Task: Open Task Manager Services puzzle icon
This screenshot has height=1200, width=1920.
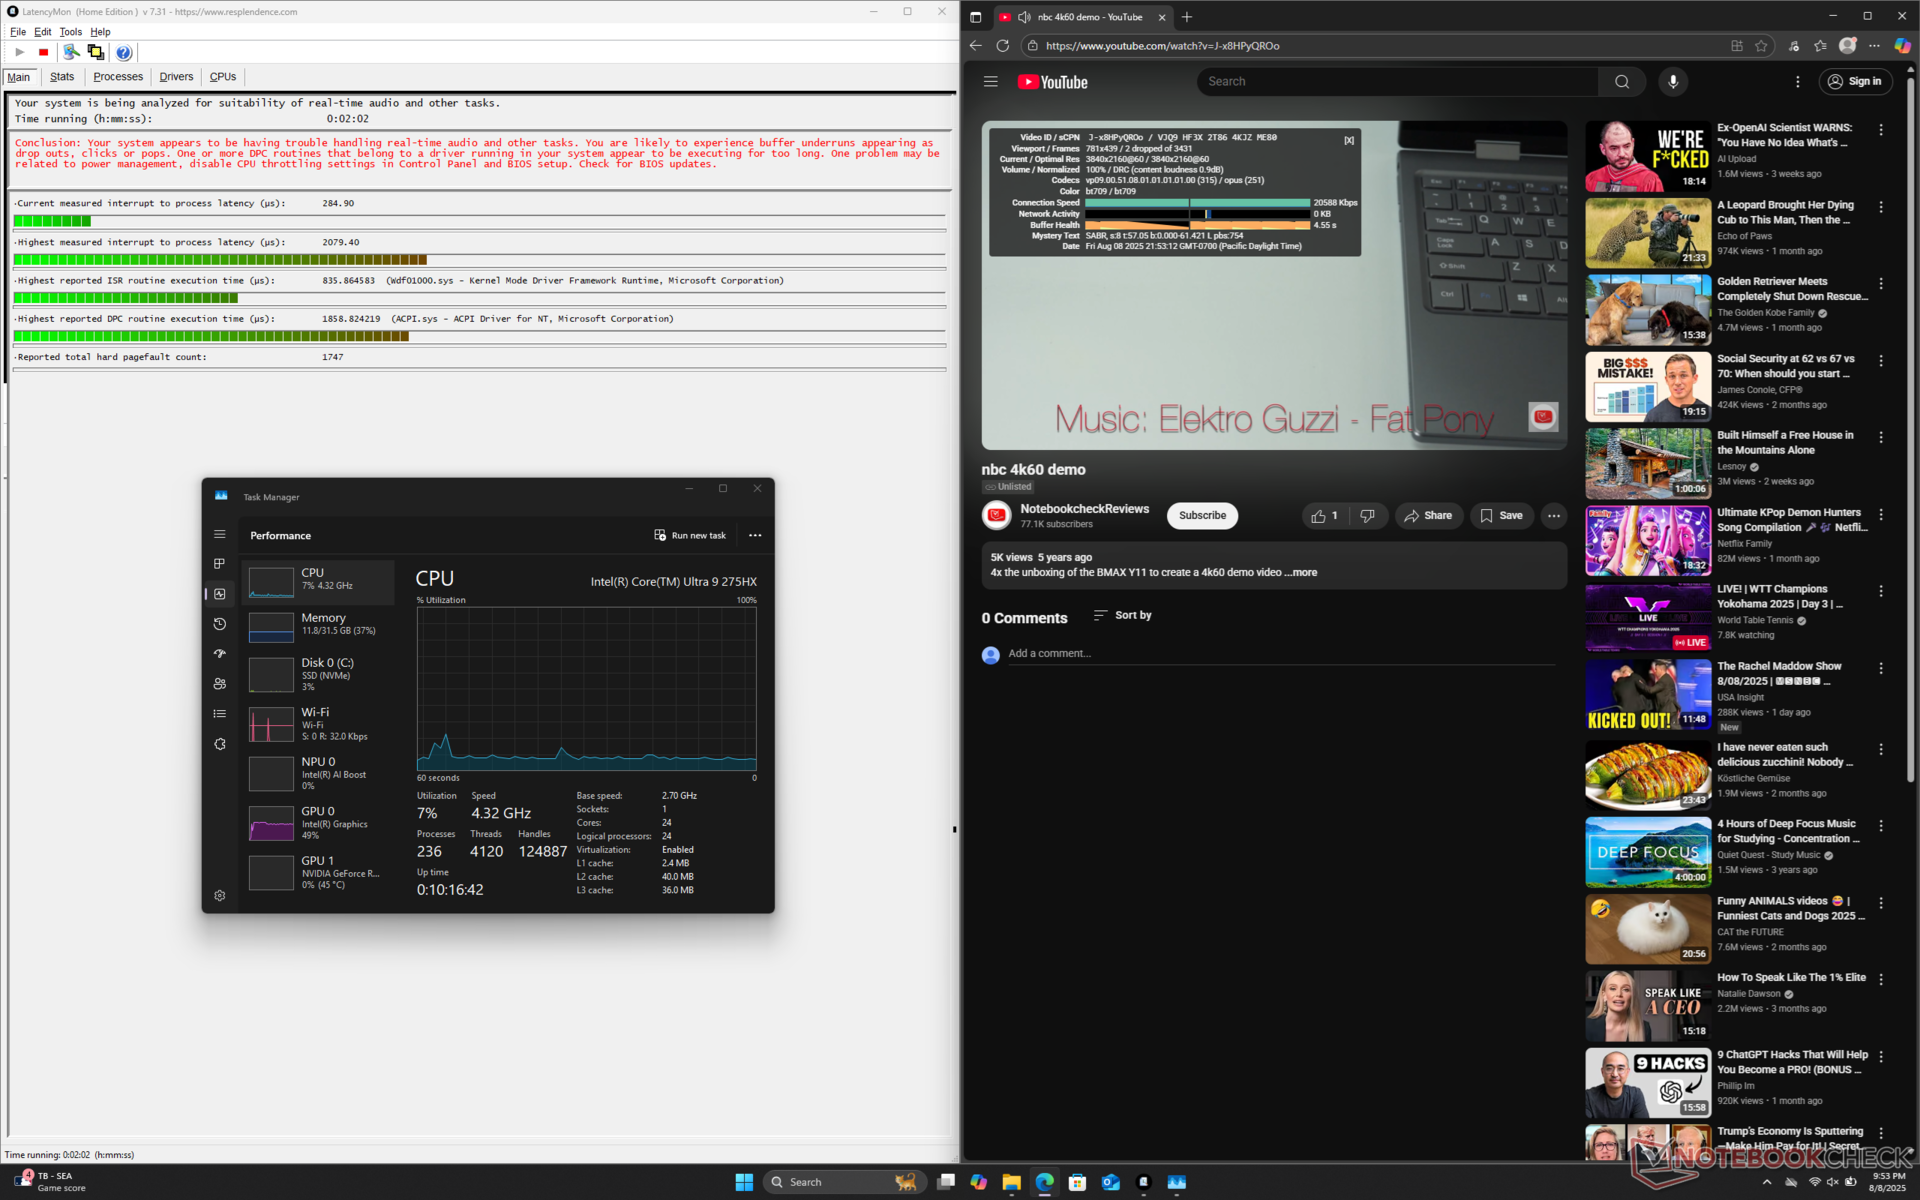Action: click(220, 744)
